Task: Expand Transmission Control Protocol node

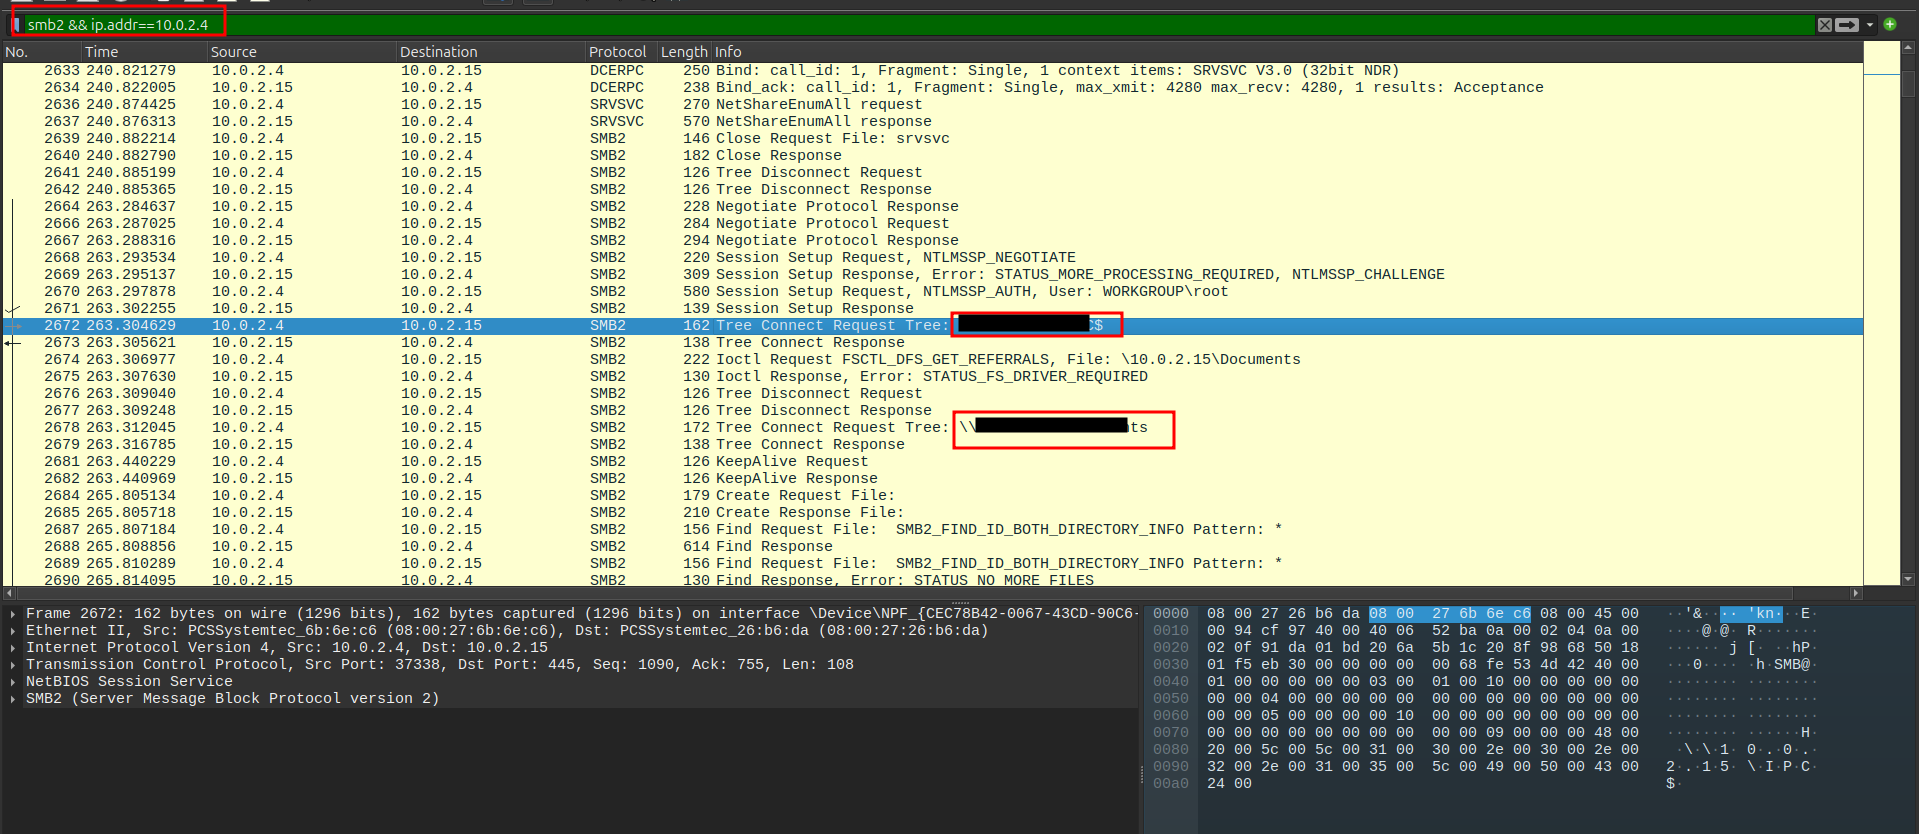Action: [x=12, y=665]
